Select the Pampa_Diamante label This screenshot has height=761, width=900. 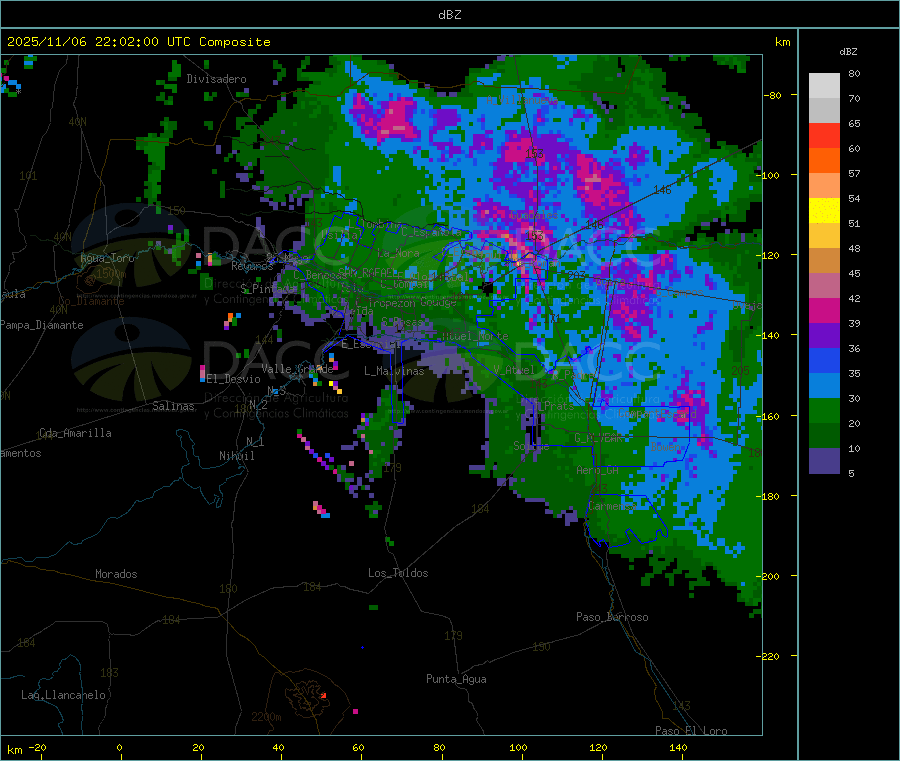(x=42, y=325)
